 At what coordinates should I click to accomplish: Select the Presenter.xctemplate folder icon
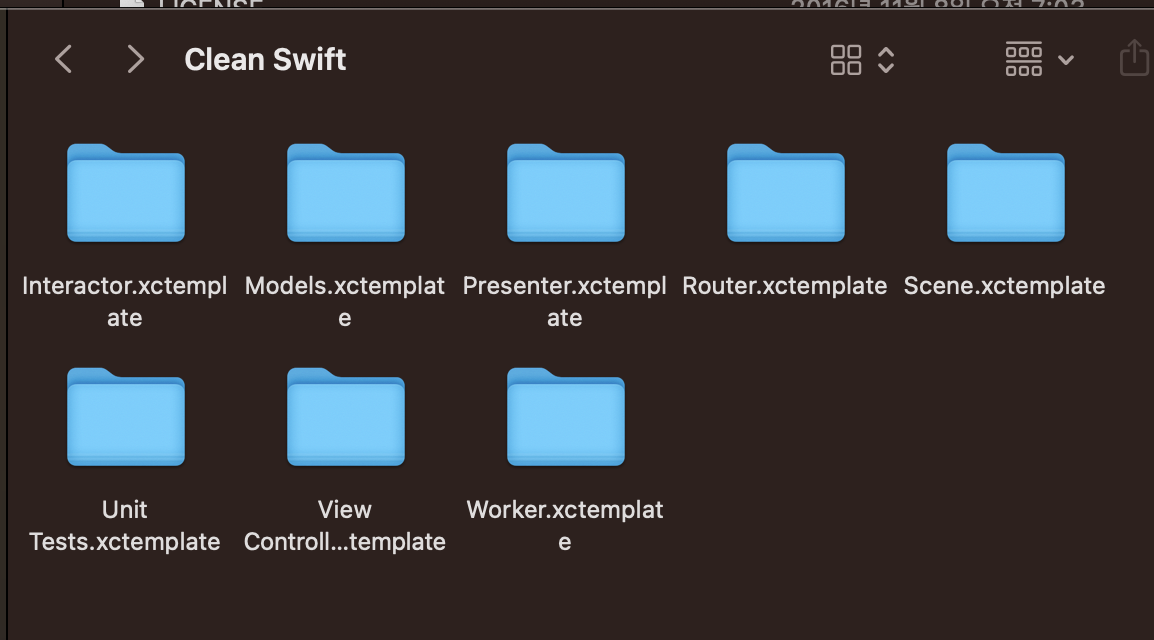566,193
